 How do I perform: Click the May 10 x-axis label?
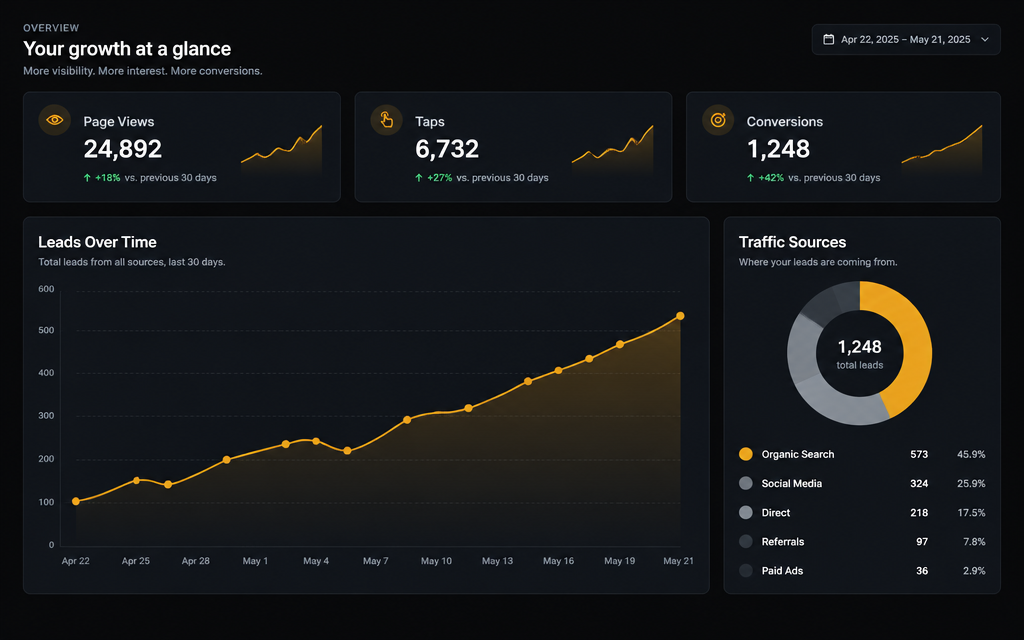click(436, 561)
